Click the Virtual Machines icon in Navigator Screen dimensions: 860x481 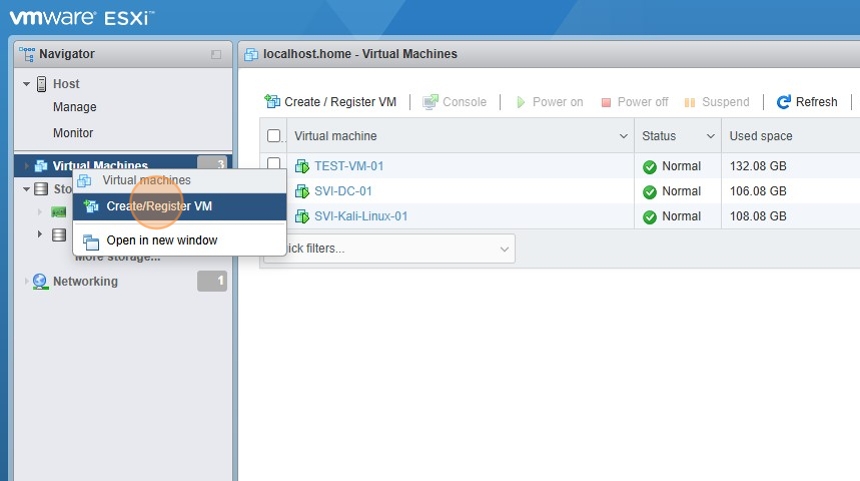click(41, 166)
